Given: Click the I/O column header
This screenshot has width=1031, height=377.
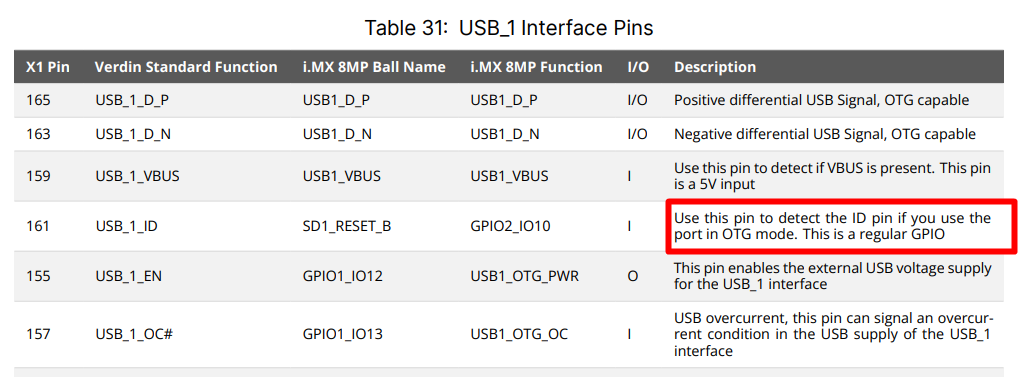Looking at the screenshot, I should 637,67.
